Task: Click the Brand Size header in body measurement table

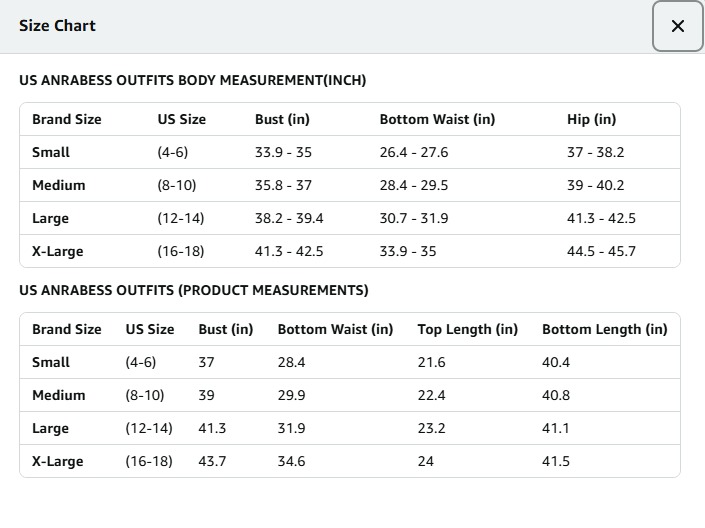Action: (66, 119)
